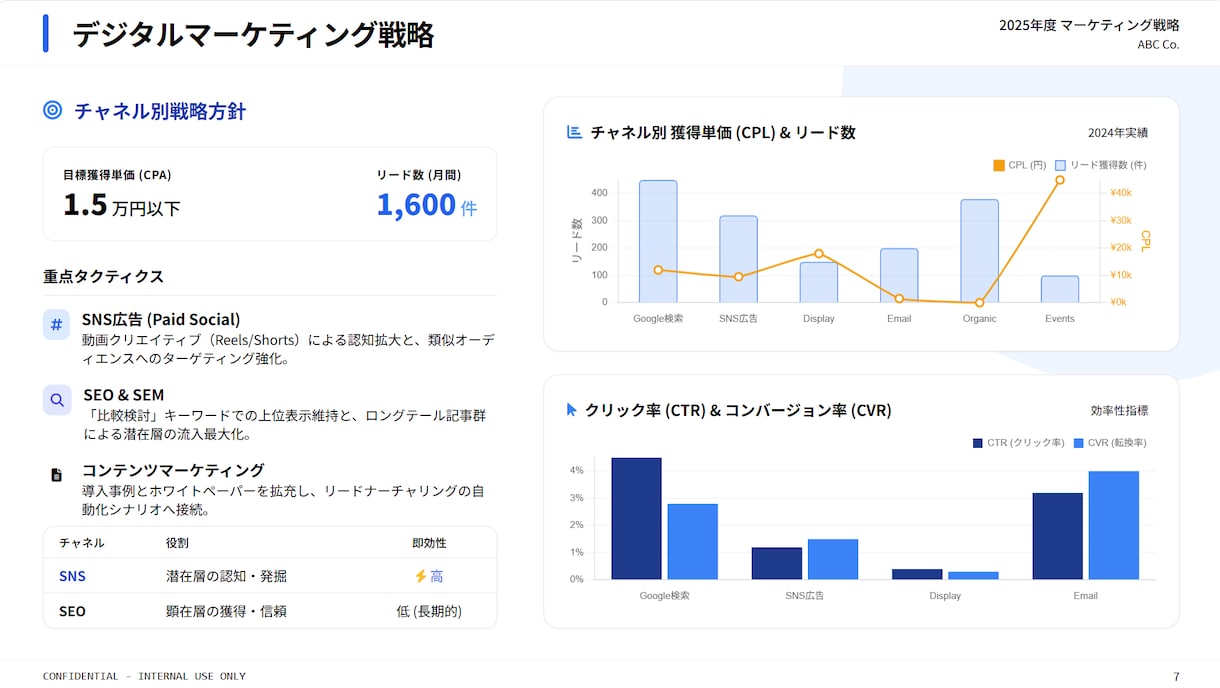The height and width of the screenshot is (688, 1220).
Task: Click the 低 (長期的) cell
Action: pyautogui.click(x=429, y=611)
